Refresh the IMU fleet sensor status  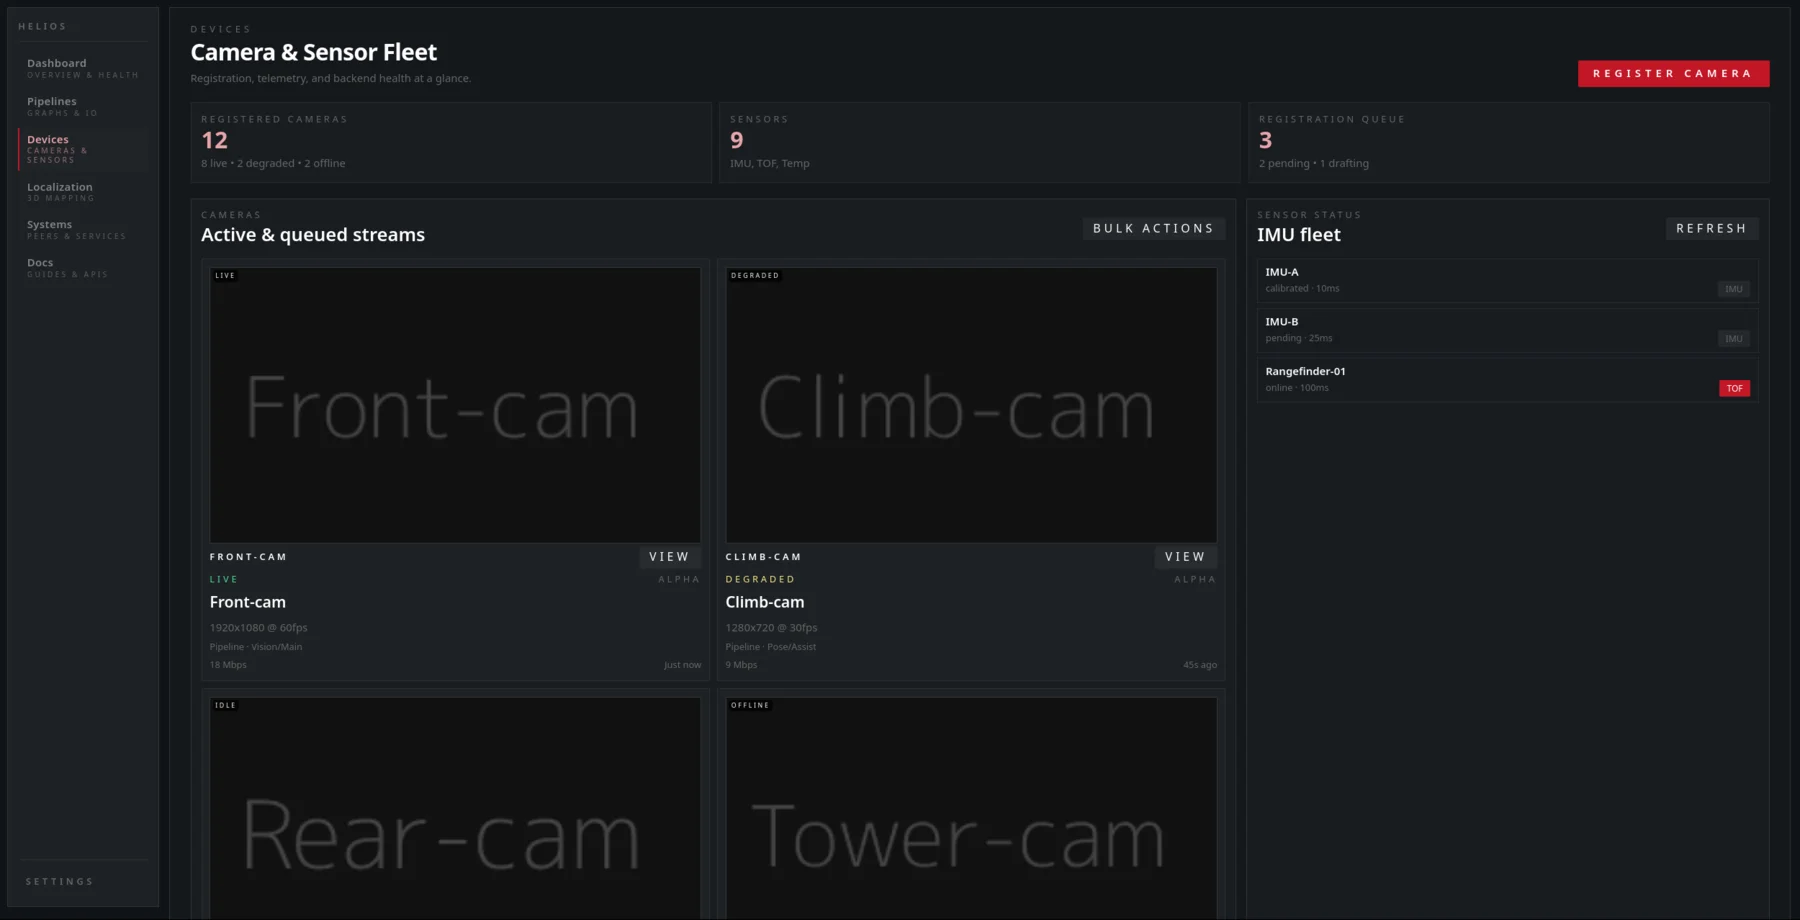1711,229
